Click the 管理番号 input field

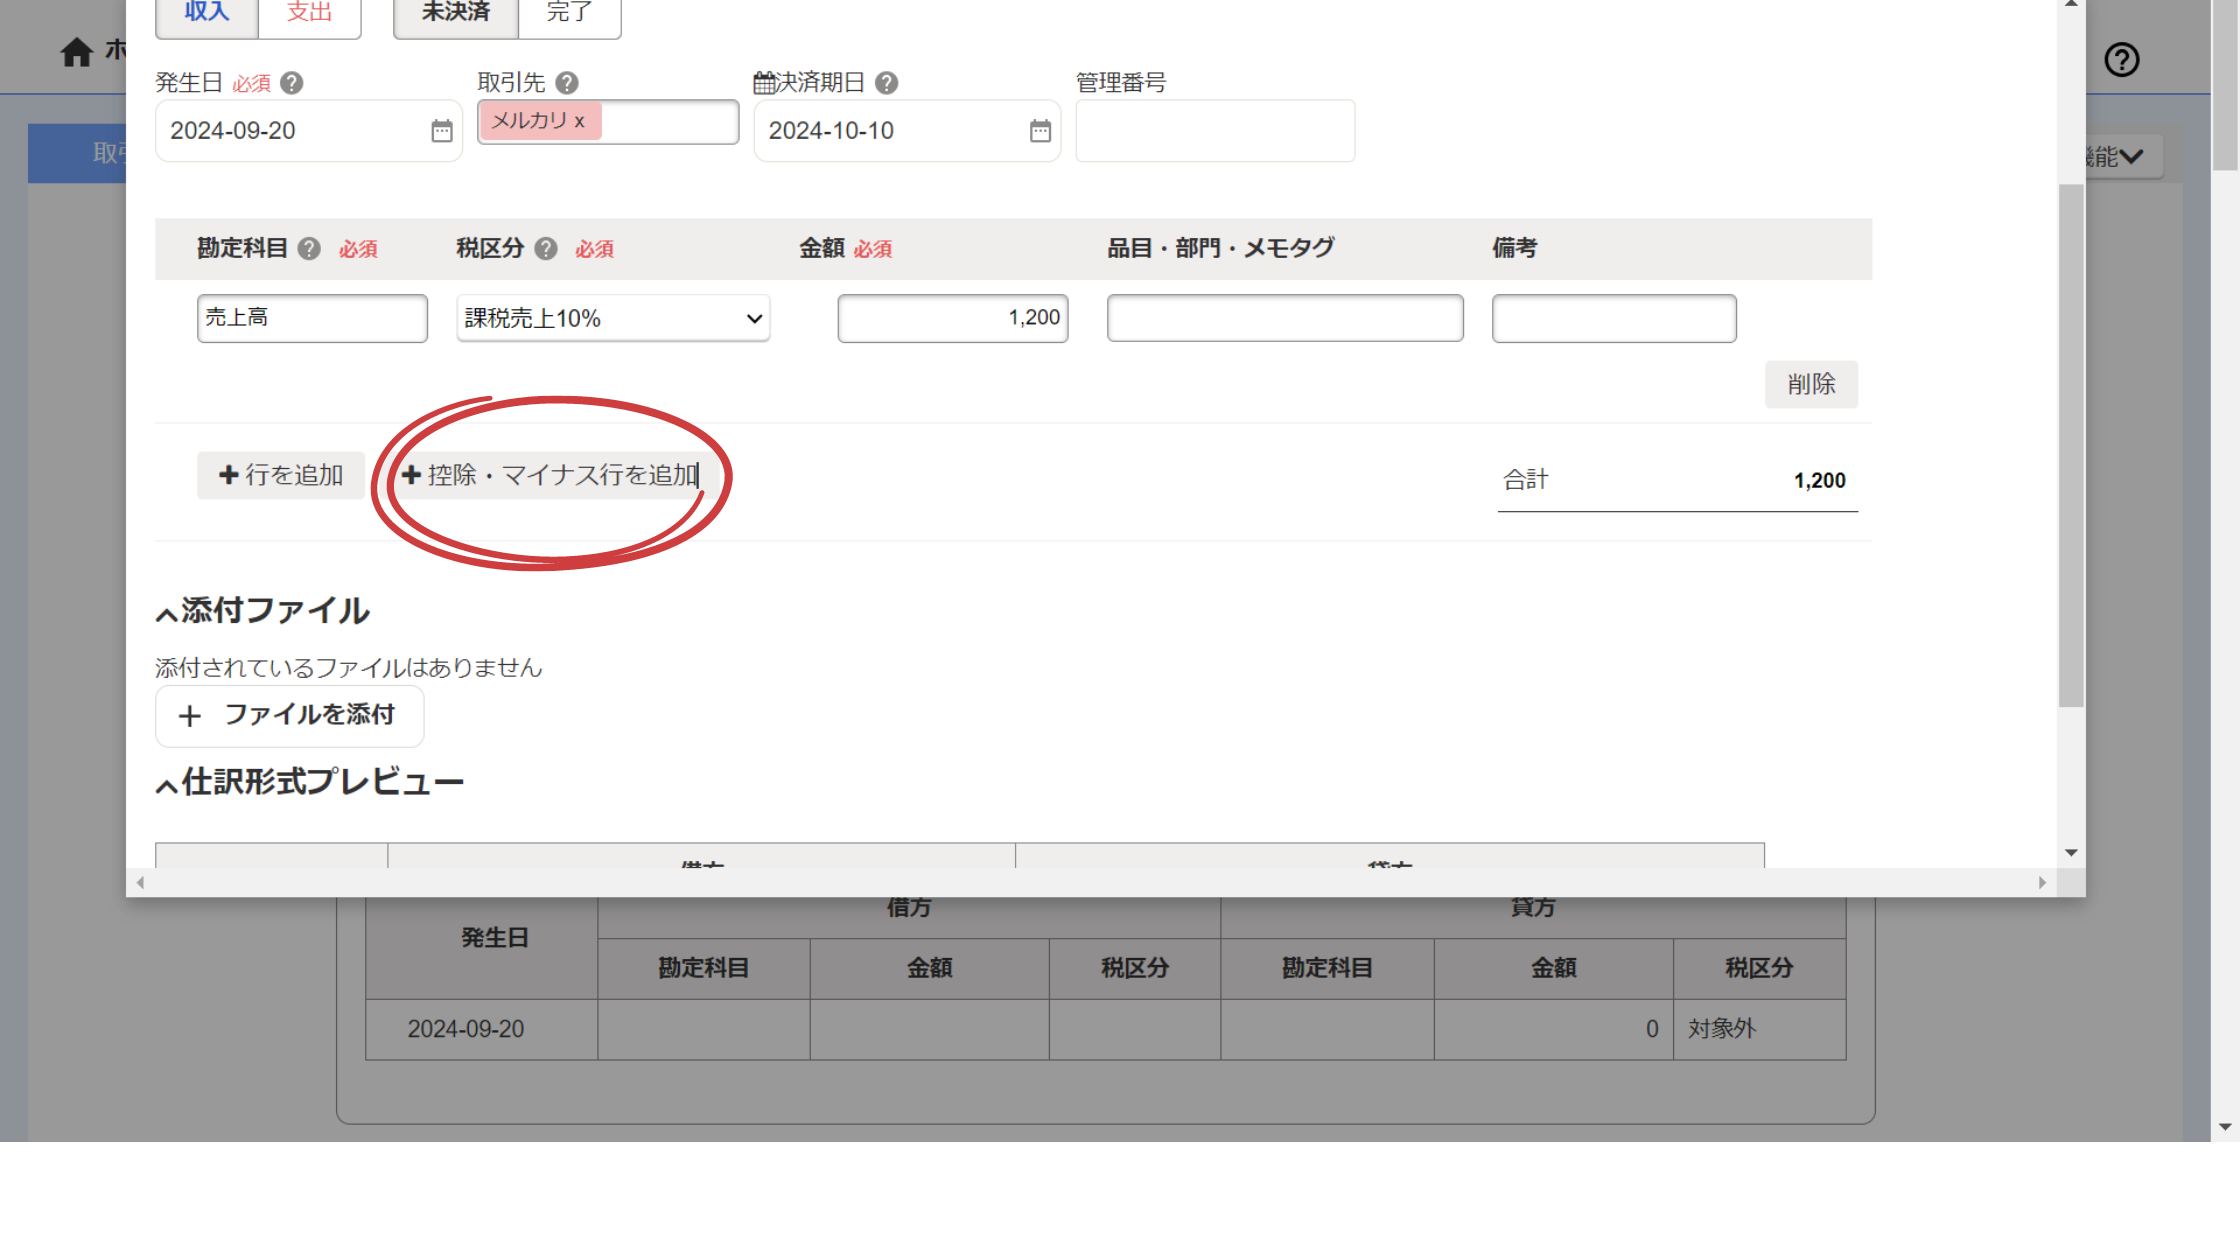[1214, 131]
